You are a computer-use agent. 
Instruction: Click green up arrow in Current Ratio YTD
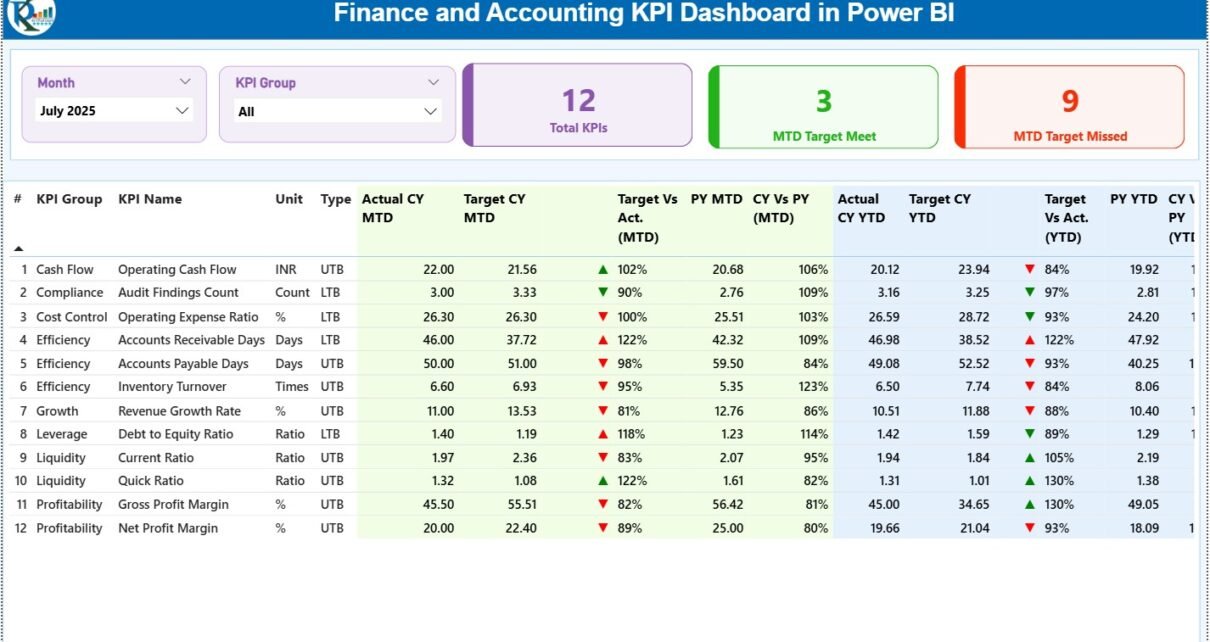point(1029,458)
